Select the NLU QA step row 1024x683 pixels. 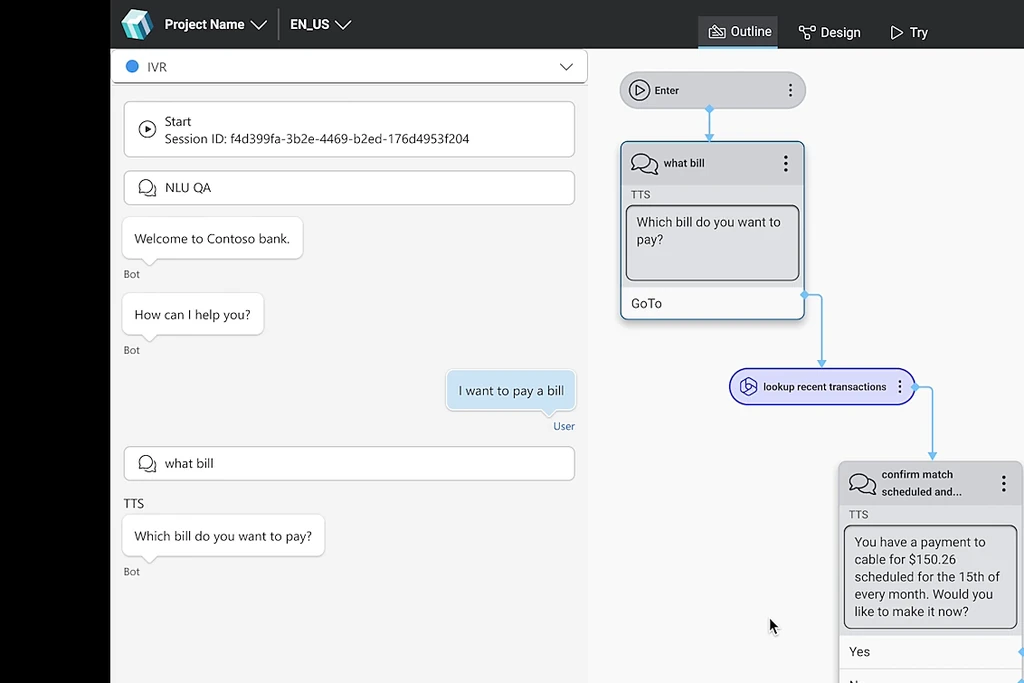[349, 188]
